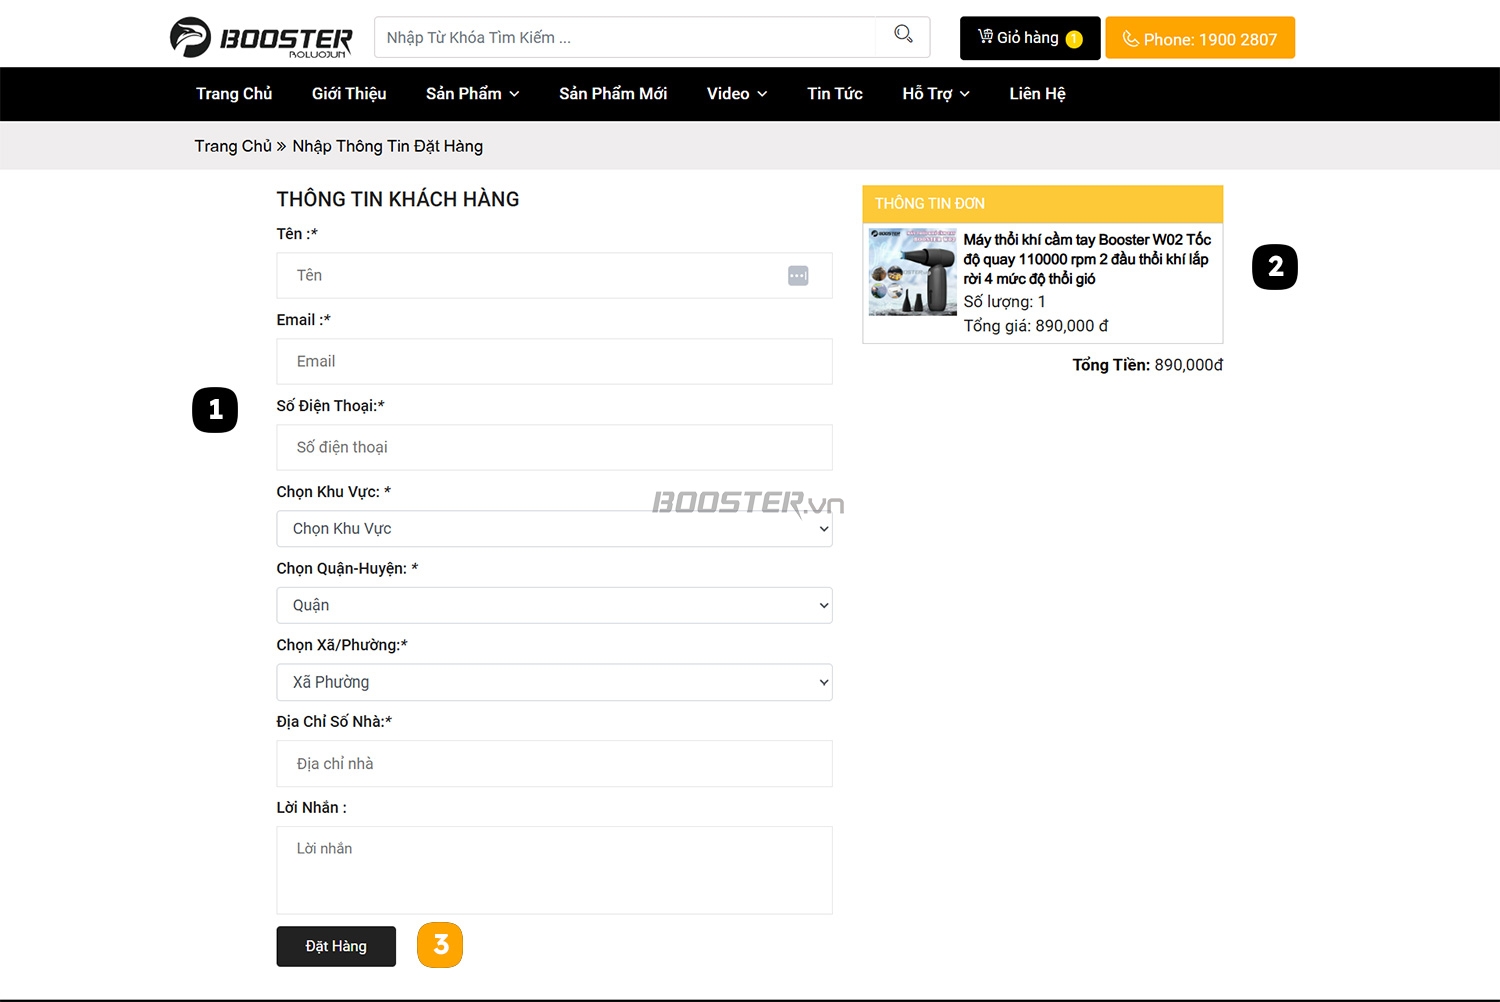The image size is (1500, 1002).
Task: Click the Máy thổi khí cầm tay product title
Action: tap(1087, 259)
